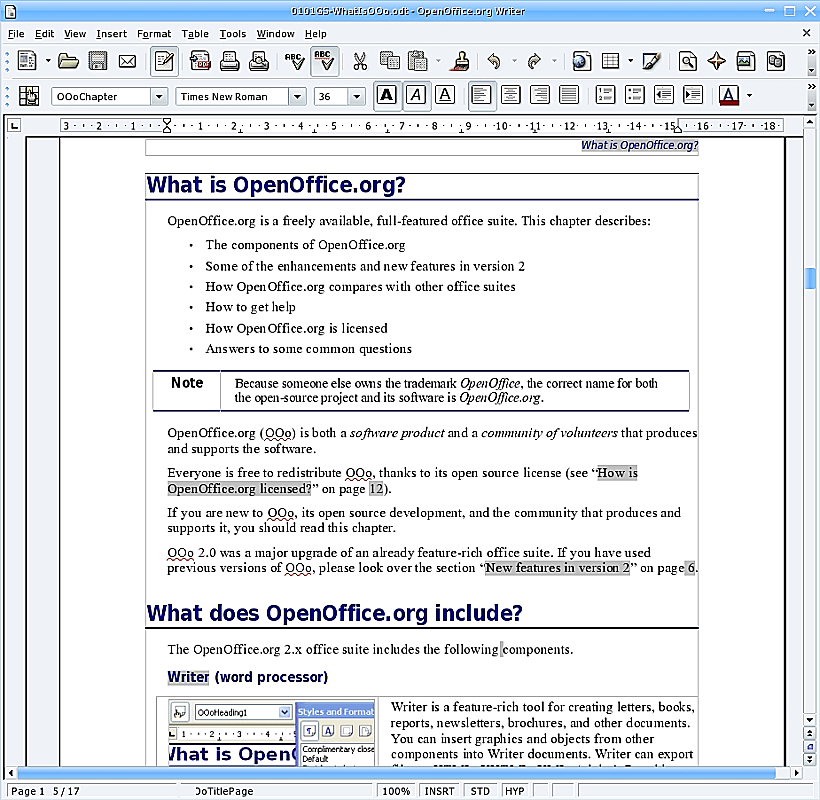This screenshot has height=800, width=820.
Task: Toggle bold formatting
Action: (388, 94)
